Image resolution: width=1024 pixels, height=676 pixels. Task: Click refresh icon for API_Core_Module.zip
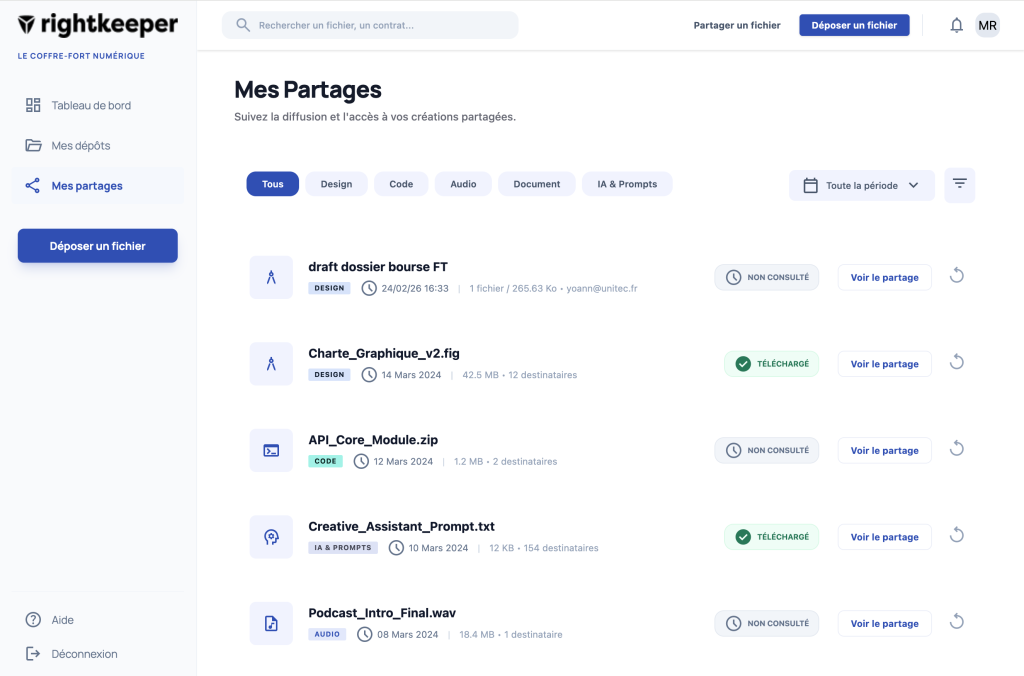click(x=956, y=449)
